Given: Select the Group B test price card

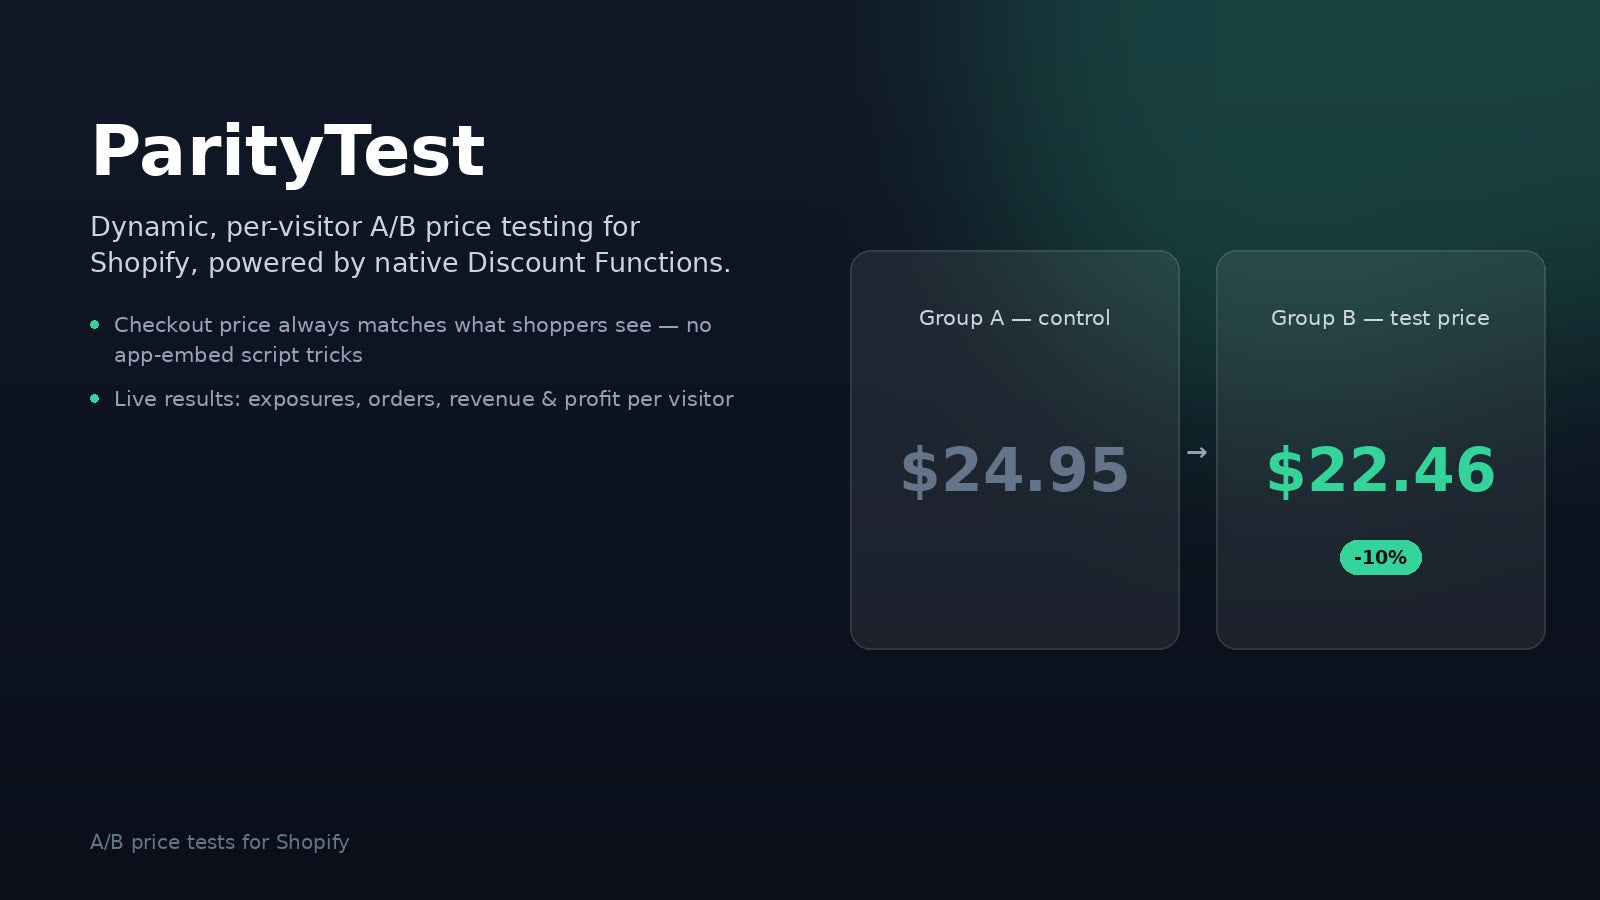Looking at the screenshot, I should (1381, 450).
